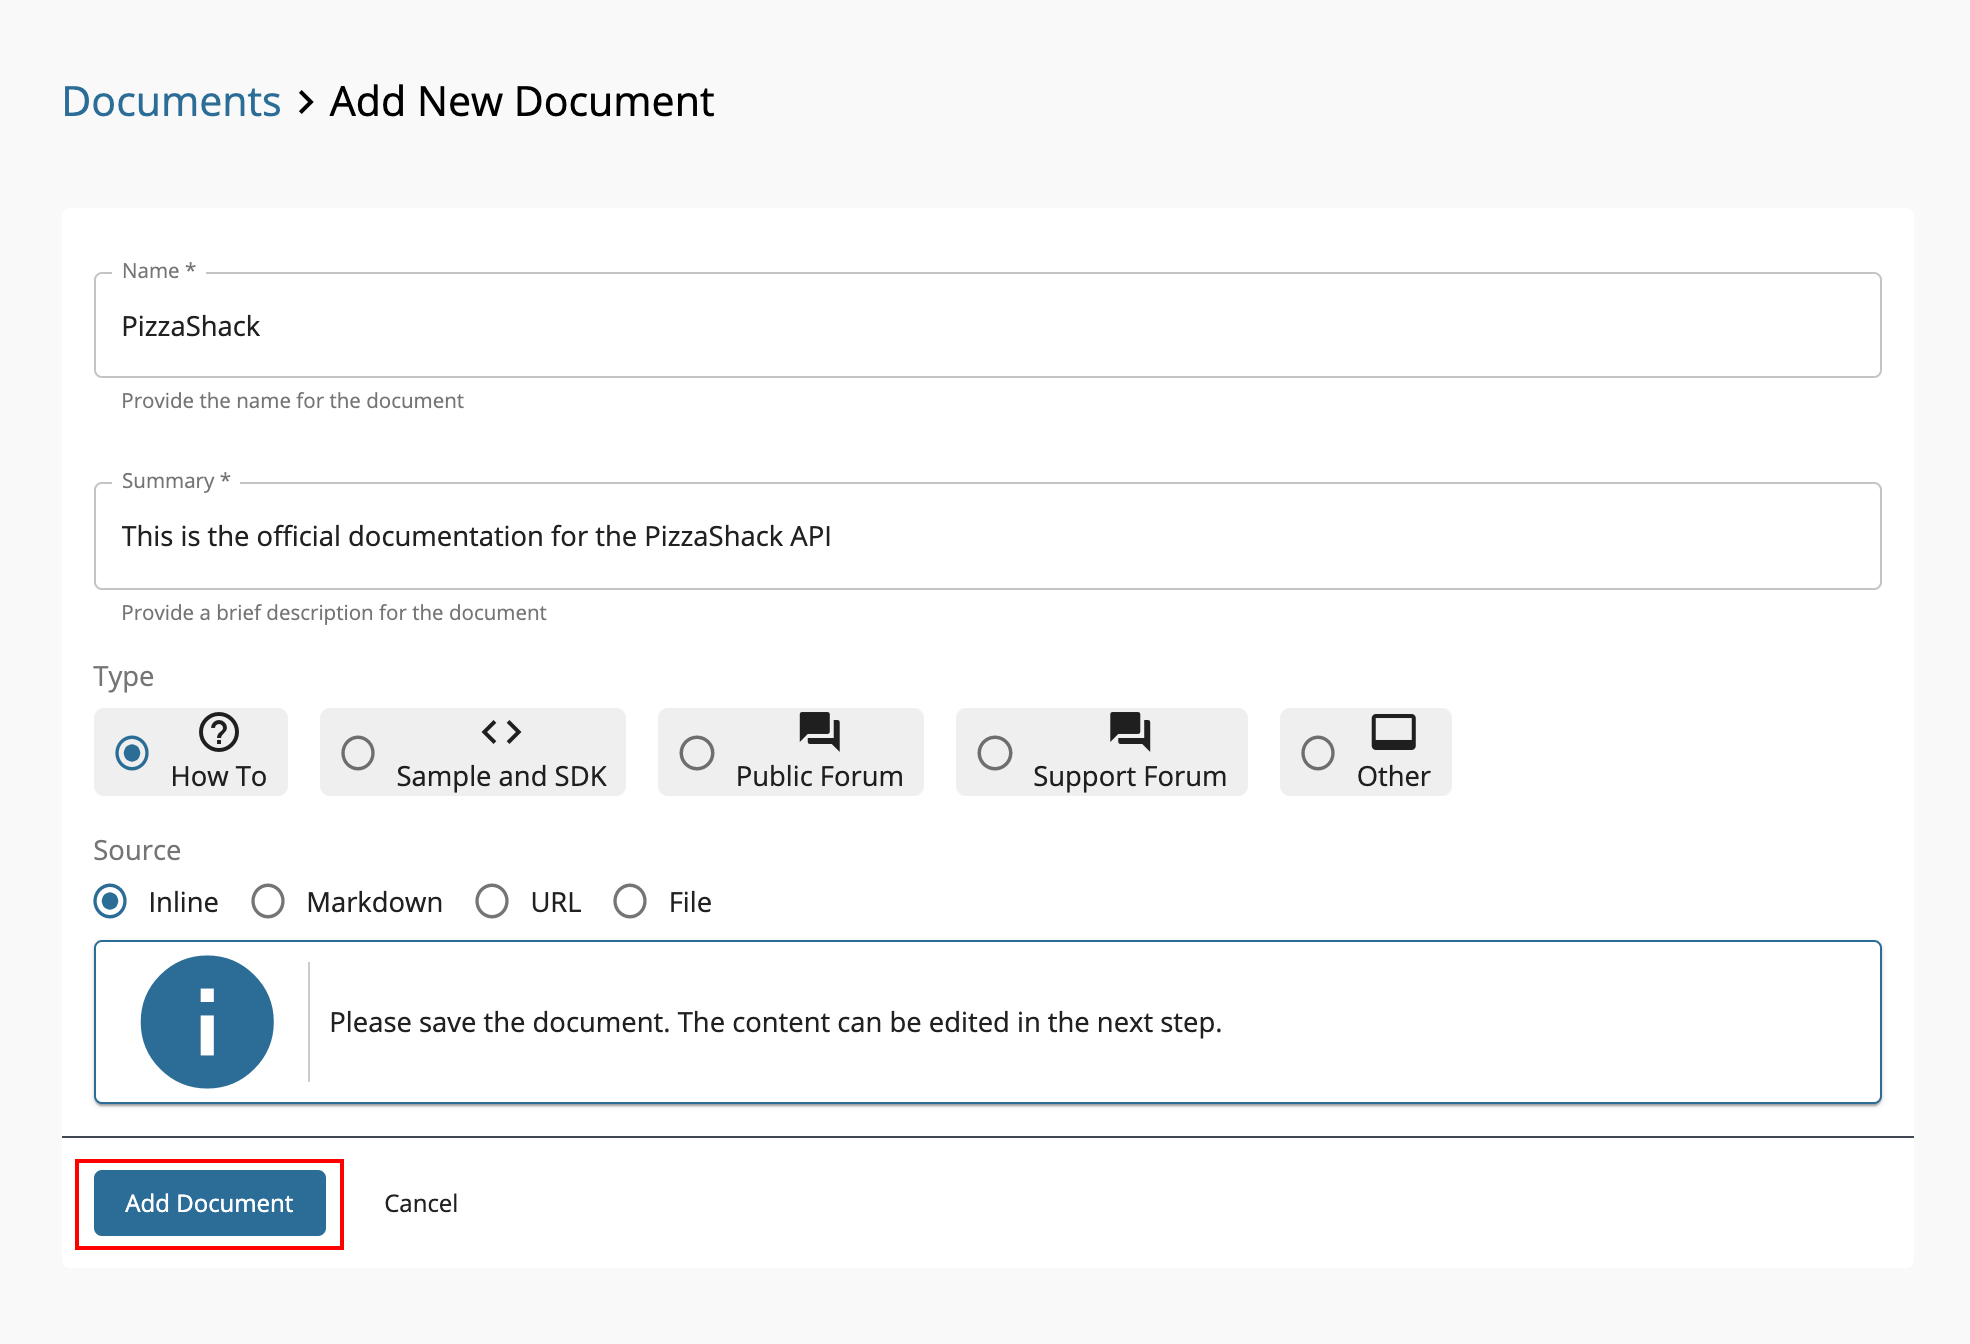Viewport: 1970px width, 1344px height.
Task: Click the blue info circle icon
Action: [x=207, y=1022]
